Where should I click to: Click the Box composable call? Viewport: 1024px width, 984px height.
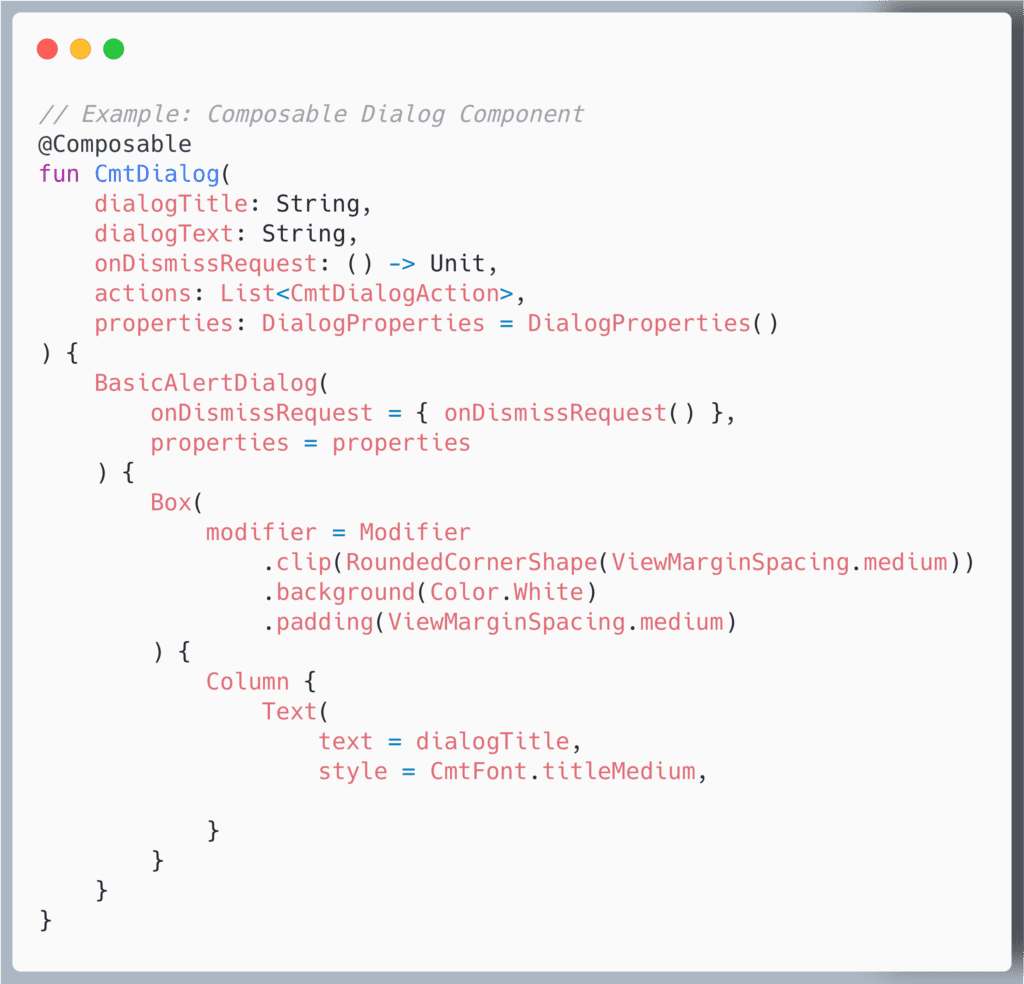tap(170, 502)
